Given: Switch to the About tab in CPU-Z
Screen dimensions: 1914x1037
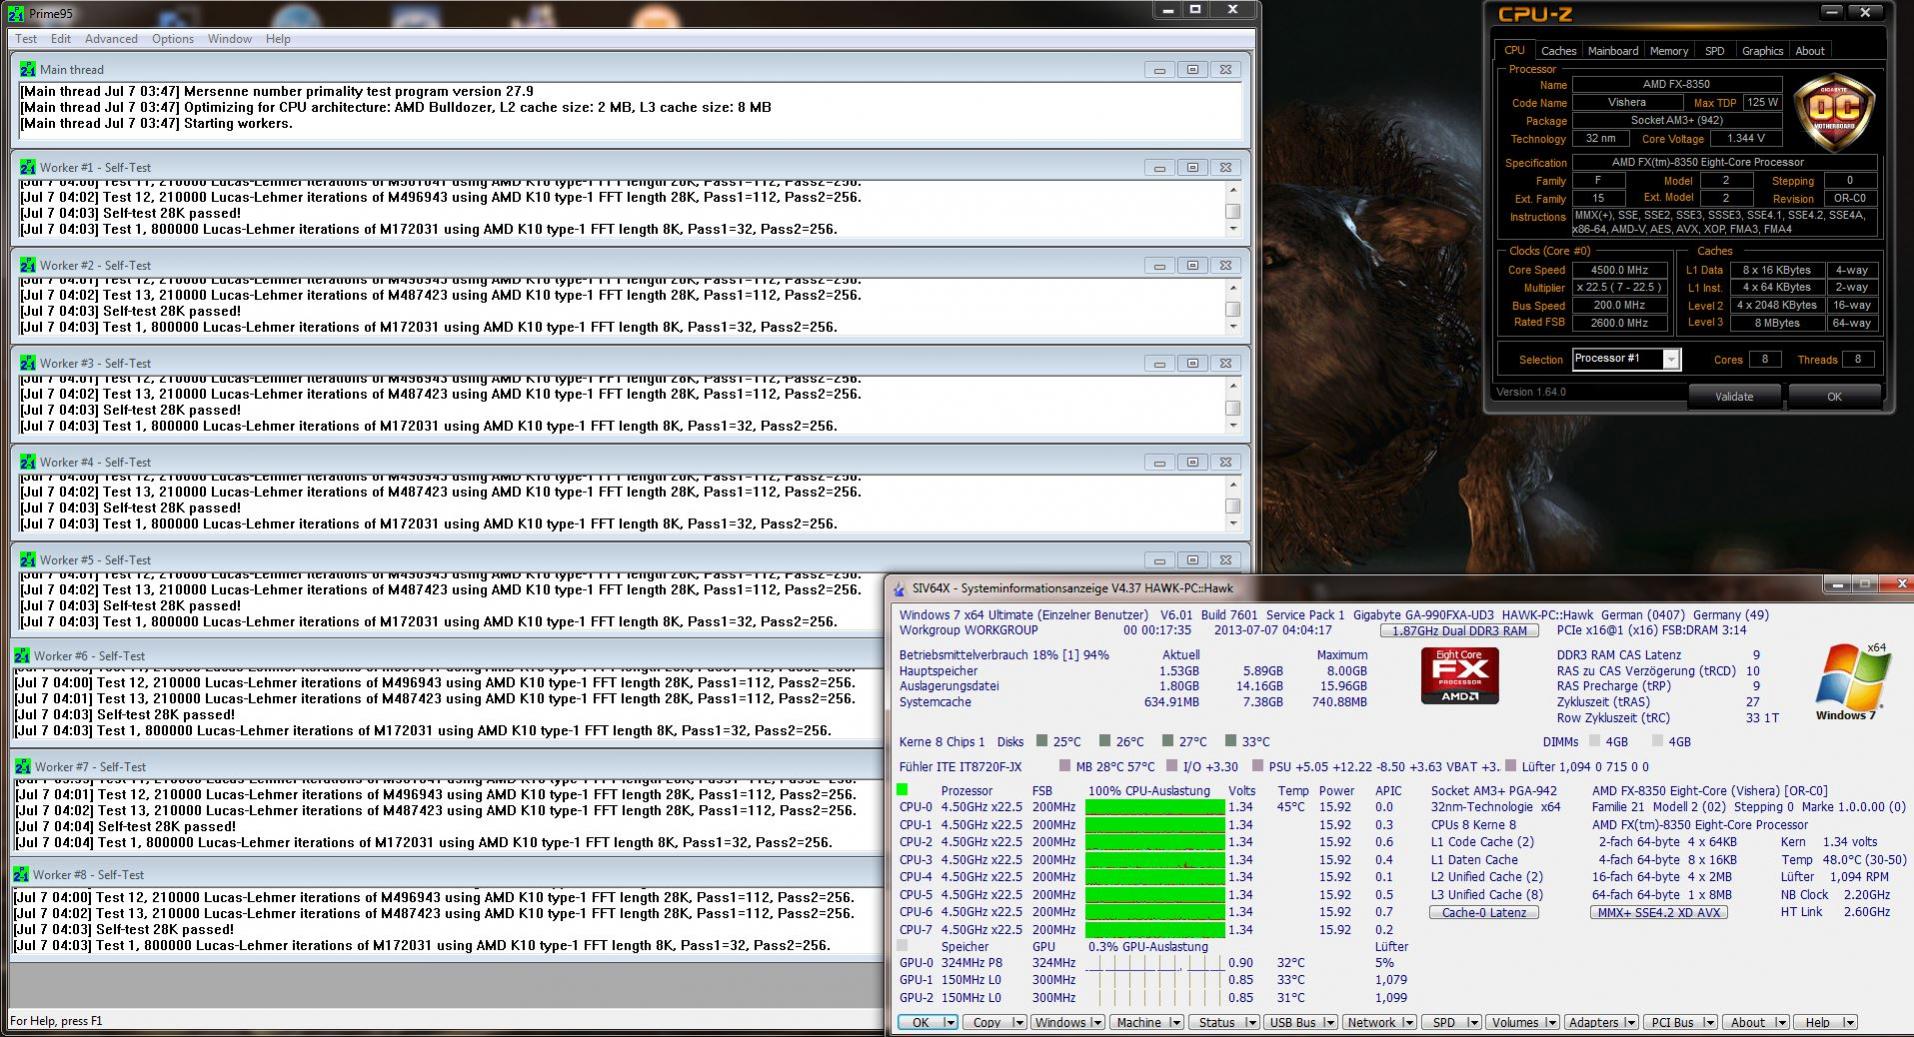Looking at the screenshot, I should (x=1810, y=51).
